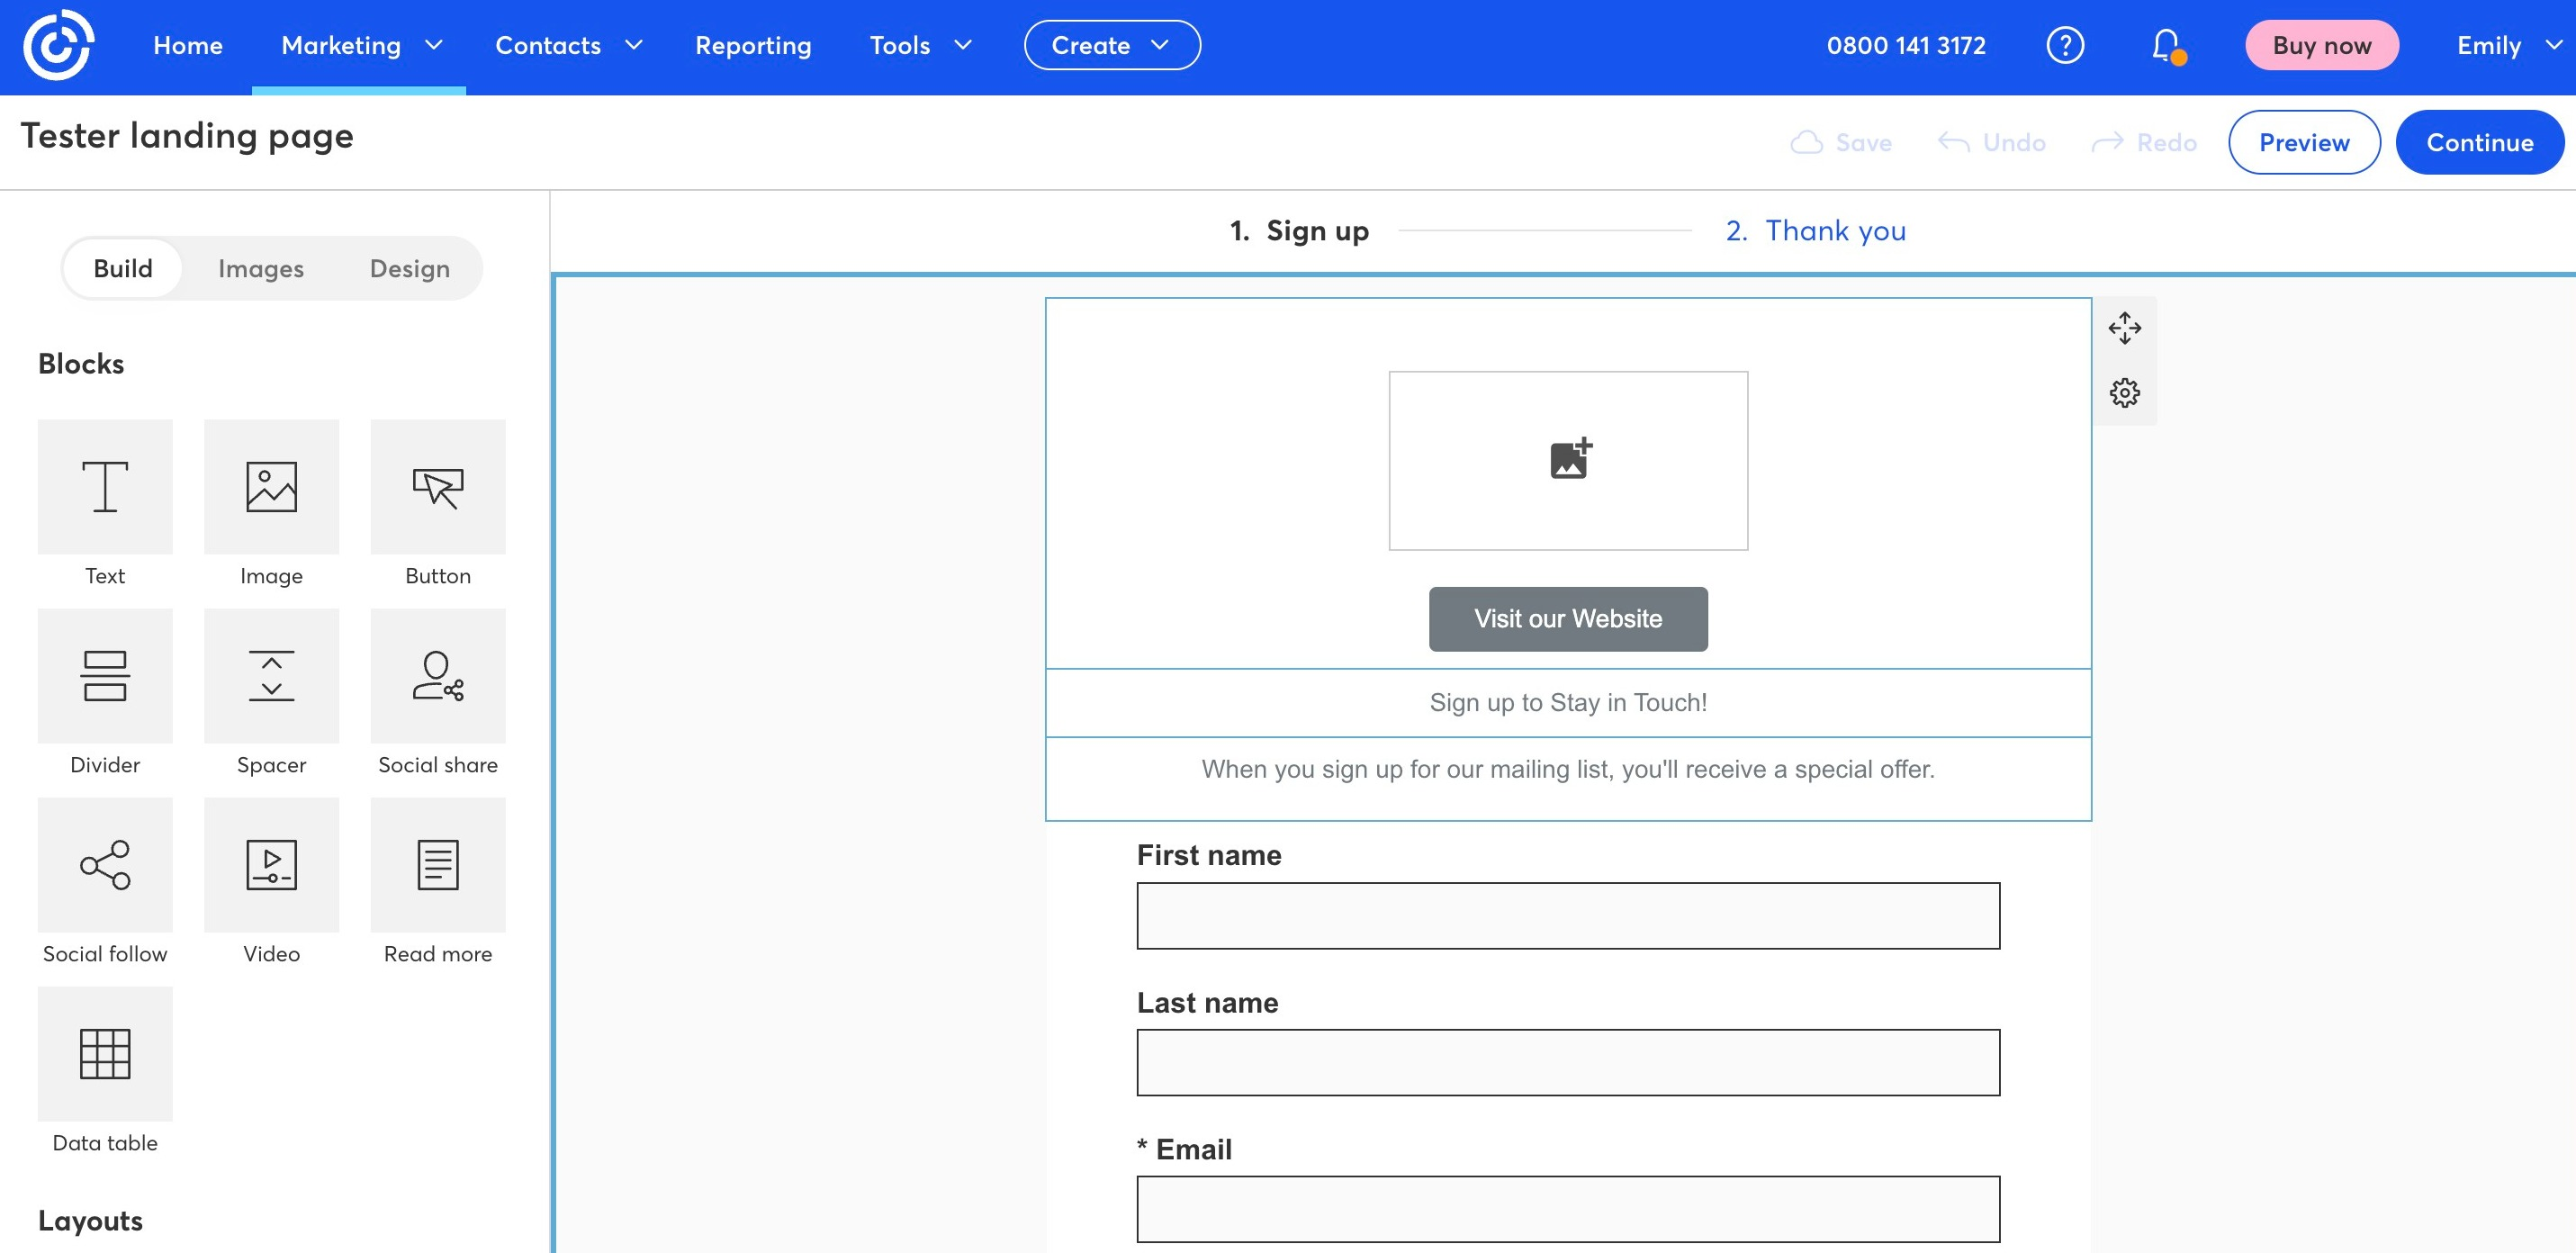Switch to the Design tab
2576x1253 pixels.
point(409,268)
